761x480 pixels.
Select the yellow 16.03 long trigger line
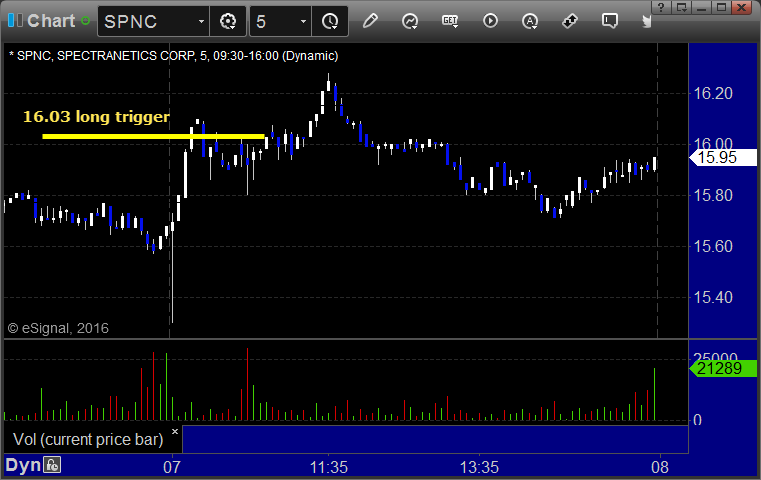pos(153,136)
